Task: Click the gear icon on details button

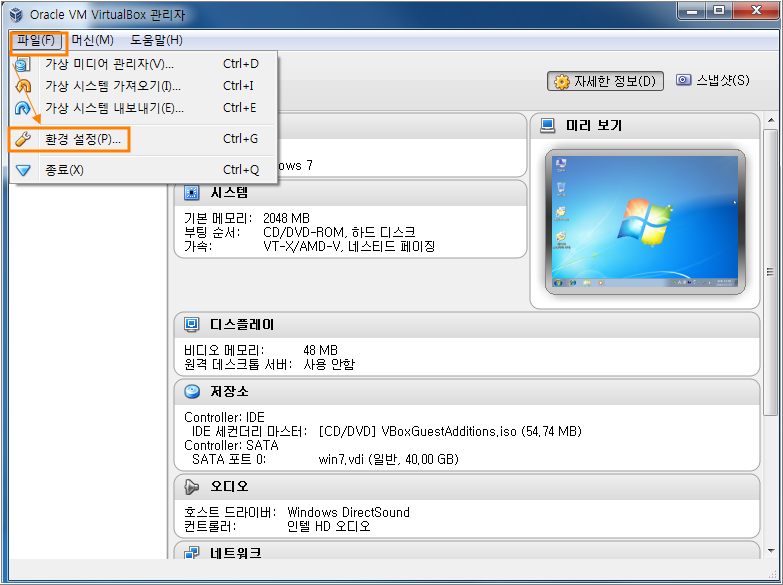Action: pos(562,81)
